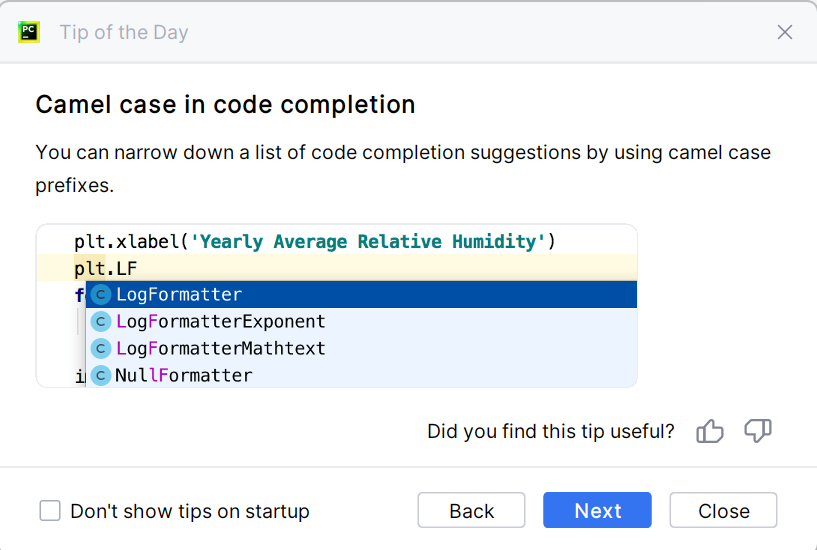Click the thumbs down feedback icon
The width and height of the screenshot is (817, 550).
[x=758, y=431]
